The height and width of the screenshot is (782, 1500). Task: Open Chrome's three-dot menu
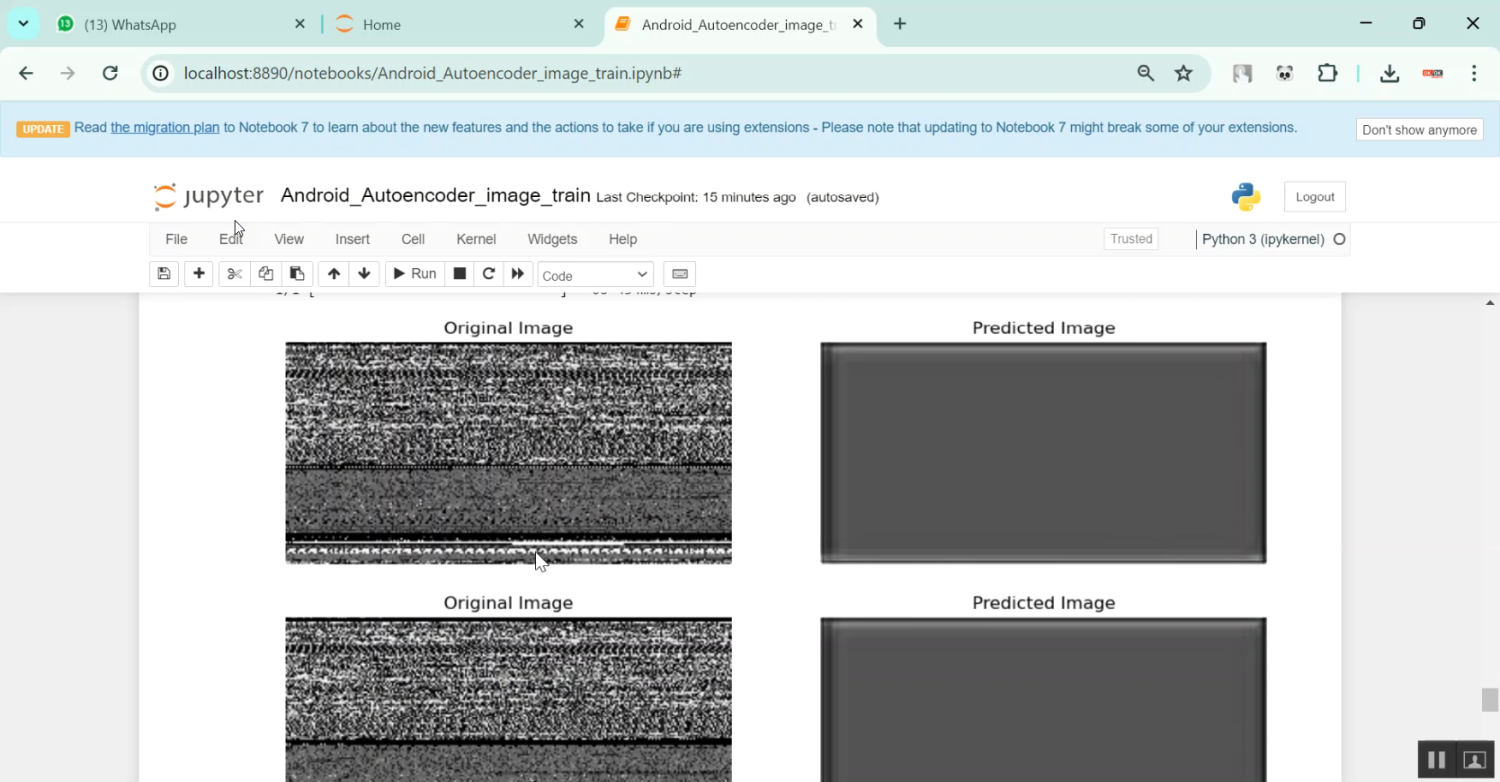[x=1474, y=73]
